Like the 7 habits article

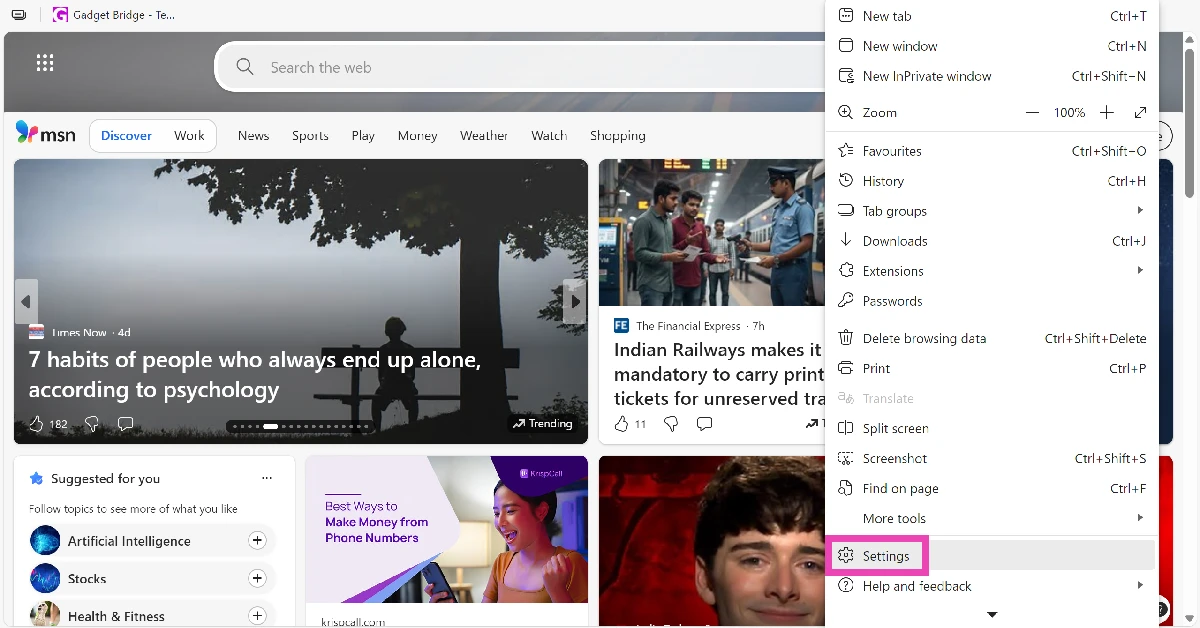[37, 424]
